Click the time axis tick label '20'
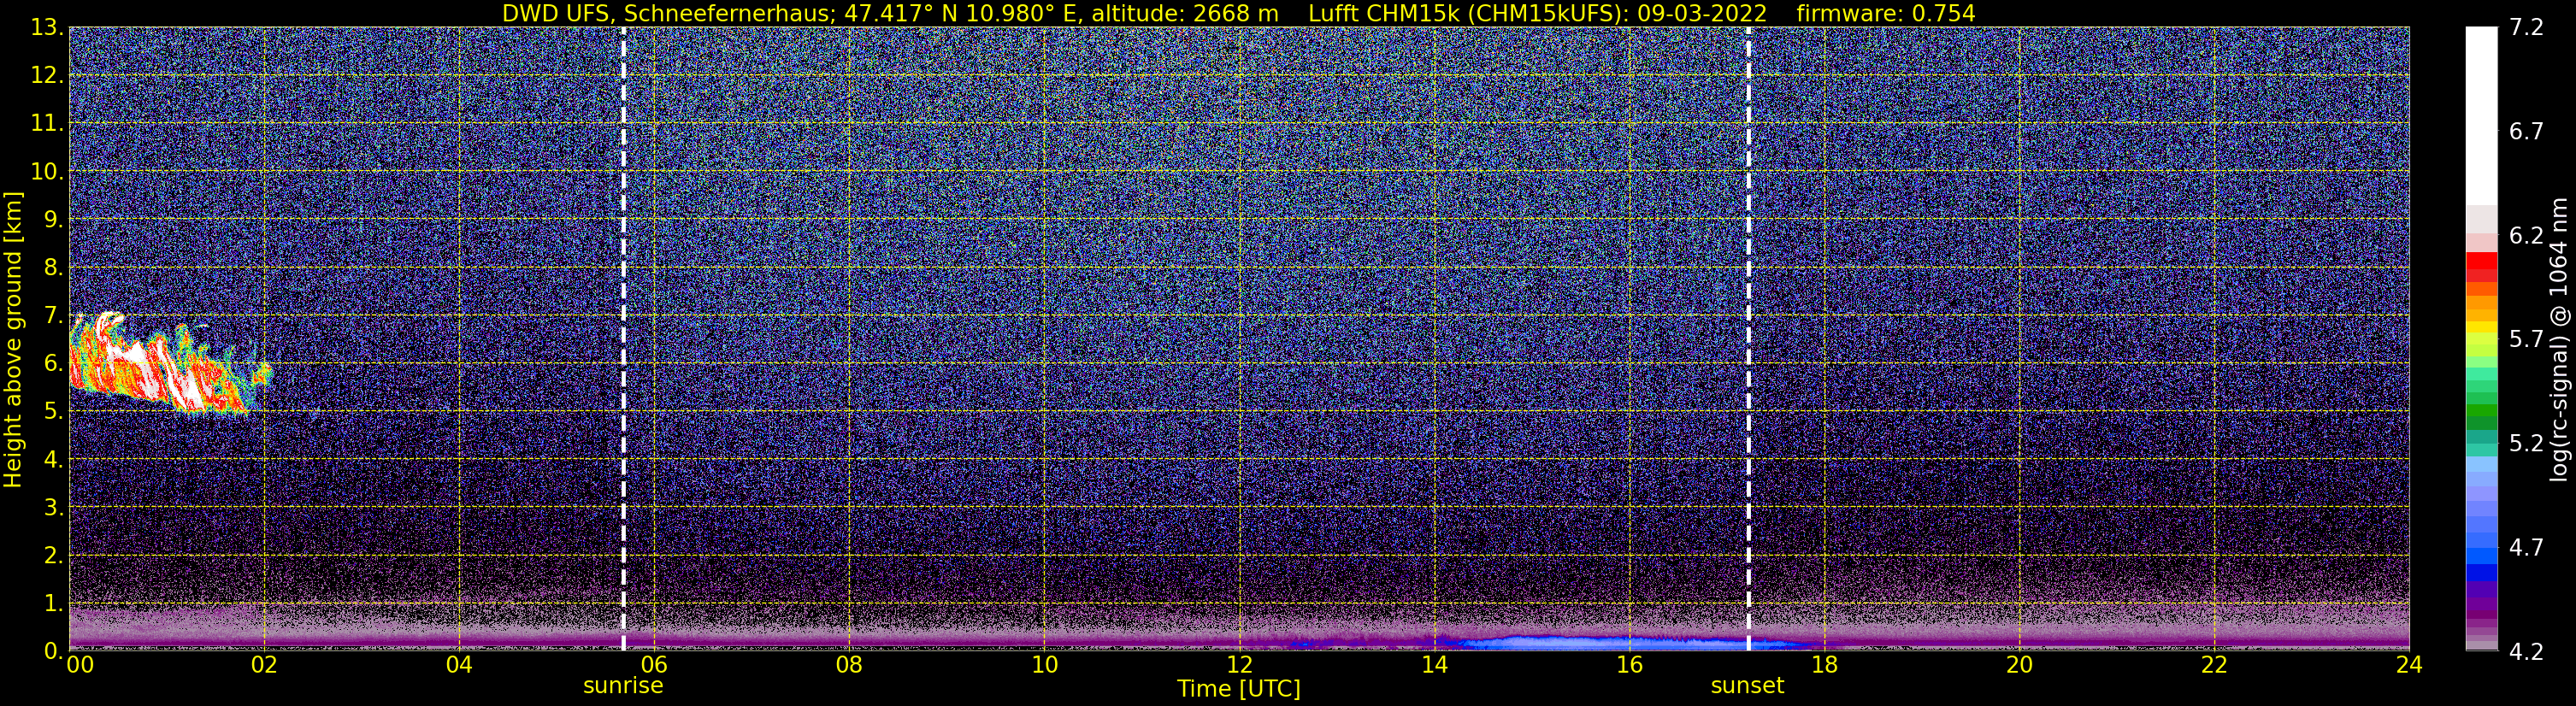2576x706 pixels. tap(2019, 665)
